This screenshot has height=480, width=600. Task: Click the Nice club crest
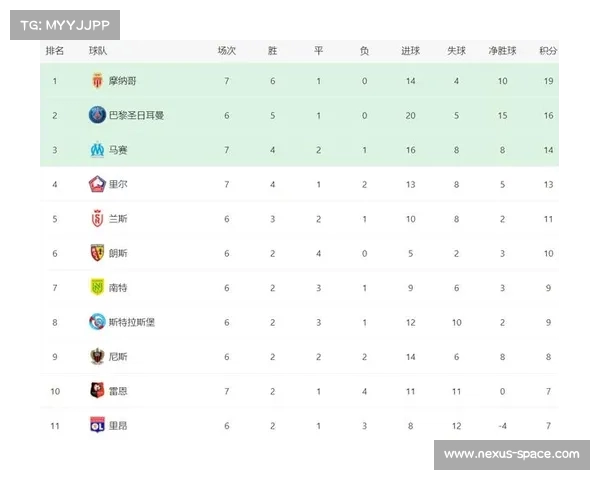coord(97,356)
